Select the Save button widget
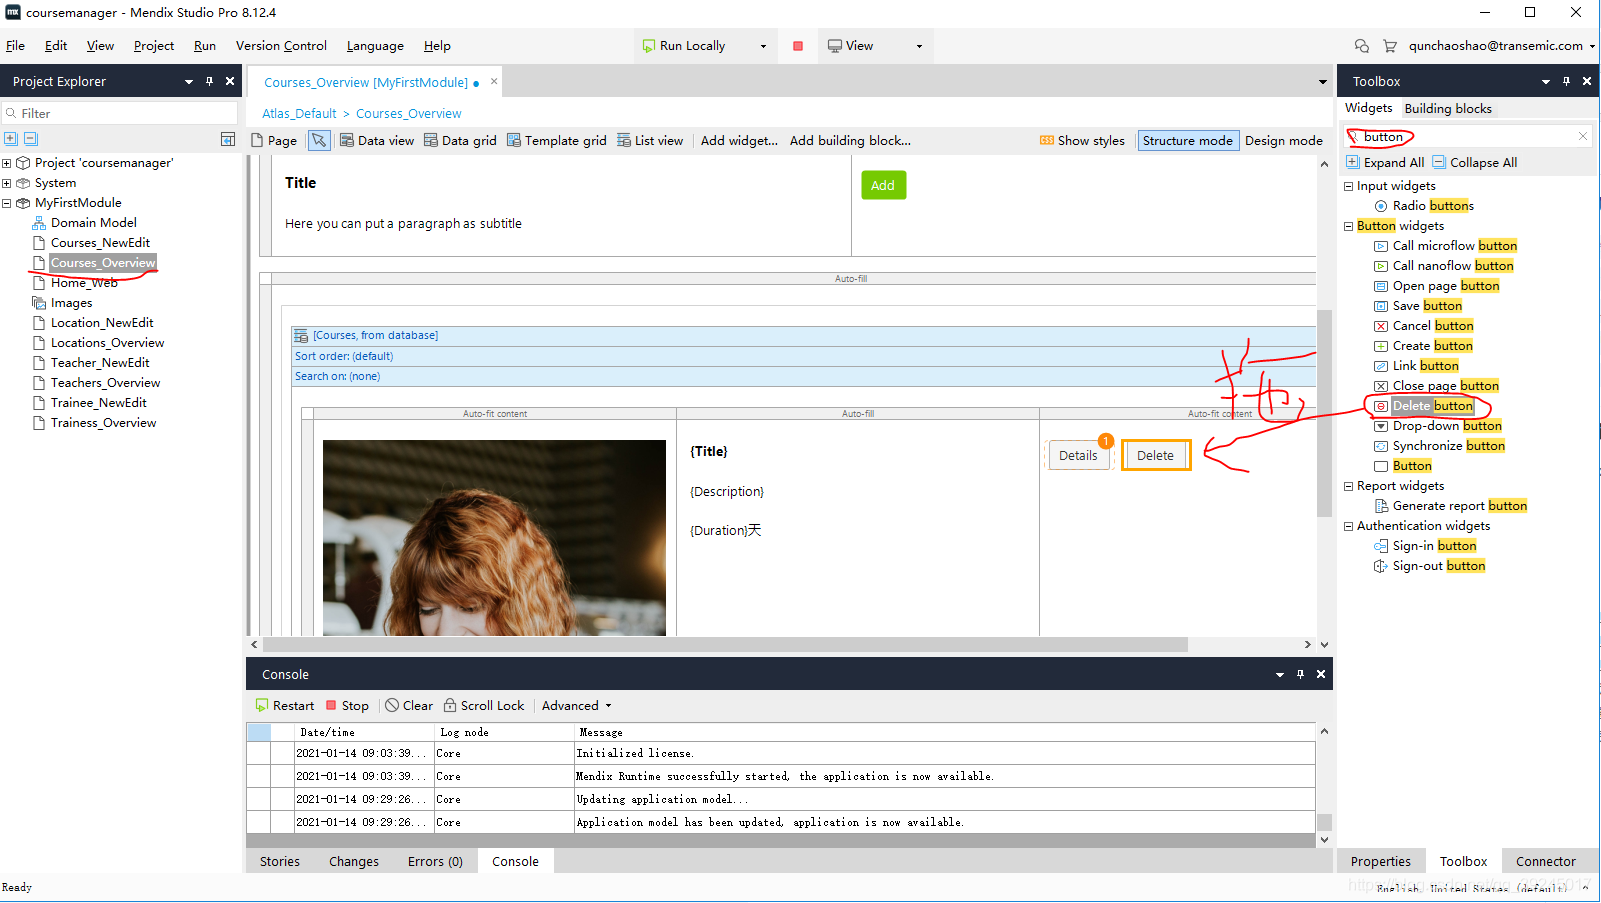 [x=1418, y=306]
